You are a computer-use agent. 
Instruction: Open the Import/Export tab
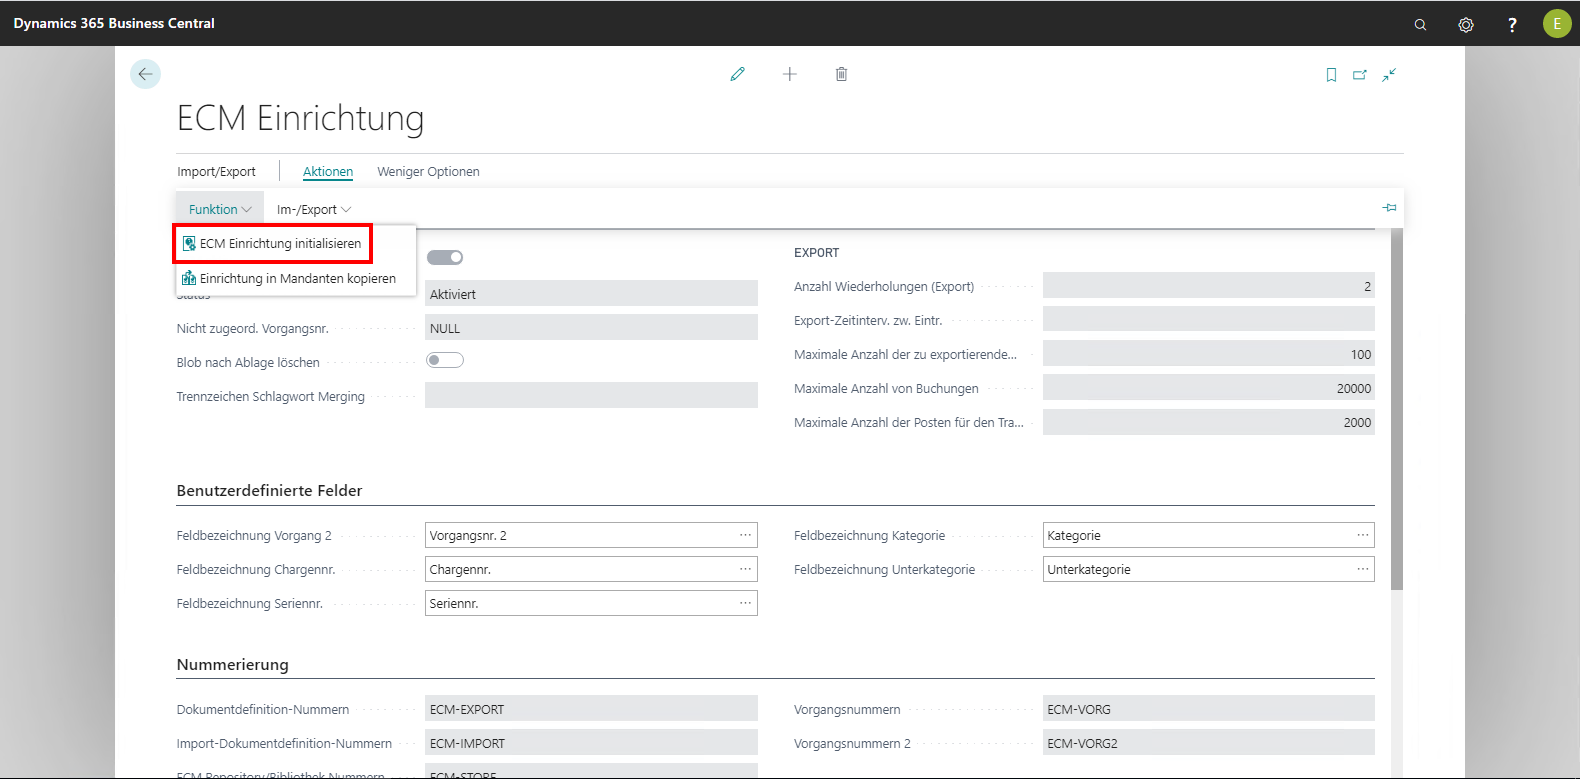216,172
